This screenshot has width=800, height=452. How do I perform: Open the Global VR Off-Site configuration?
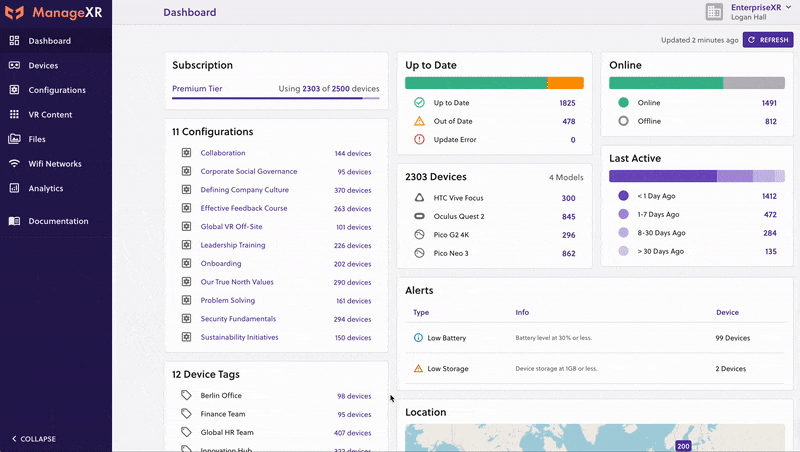coord(231,227)
